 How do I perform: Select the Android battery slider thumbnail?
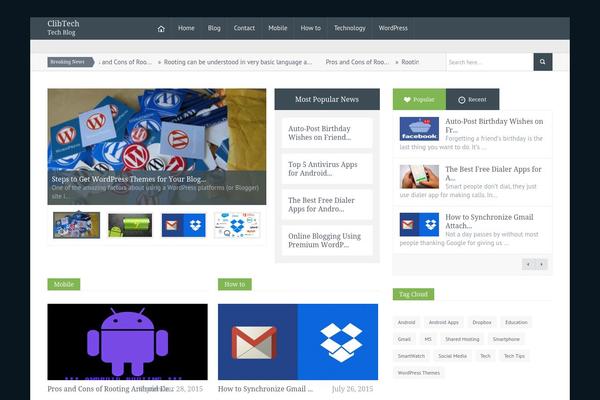click(130, 225)
